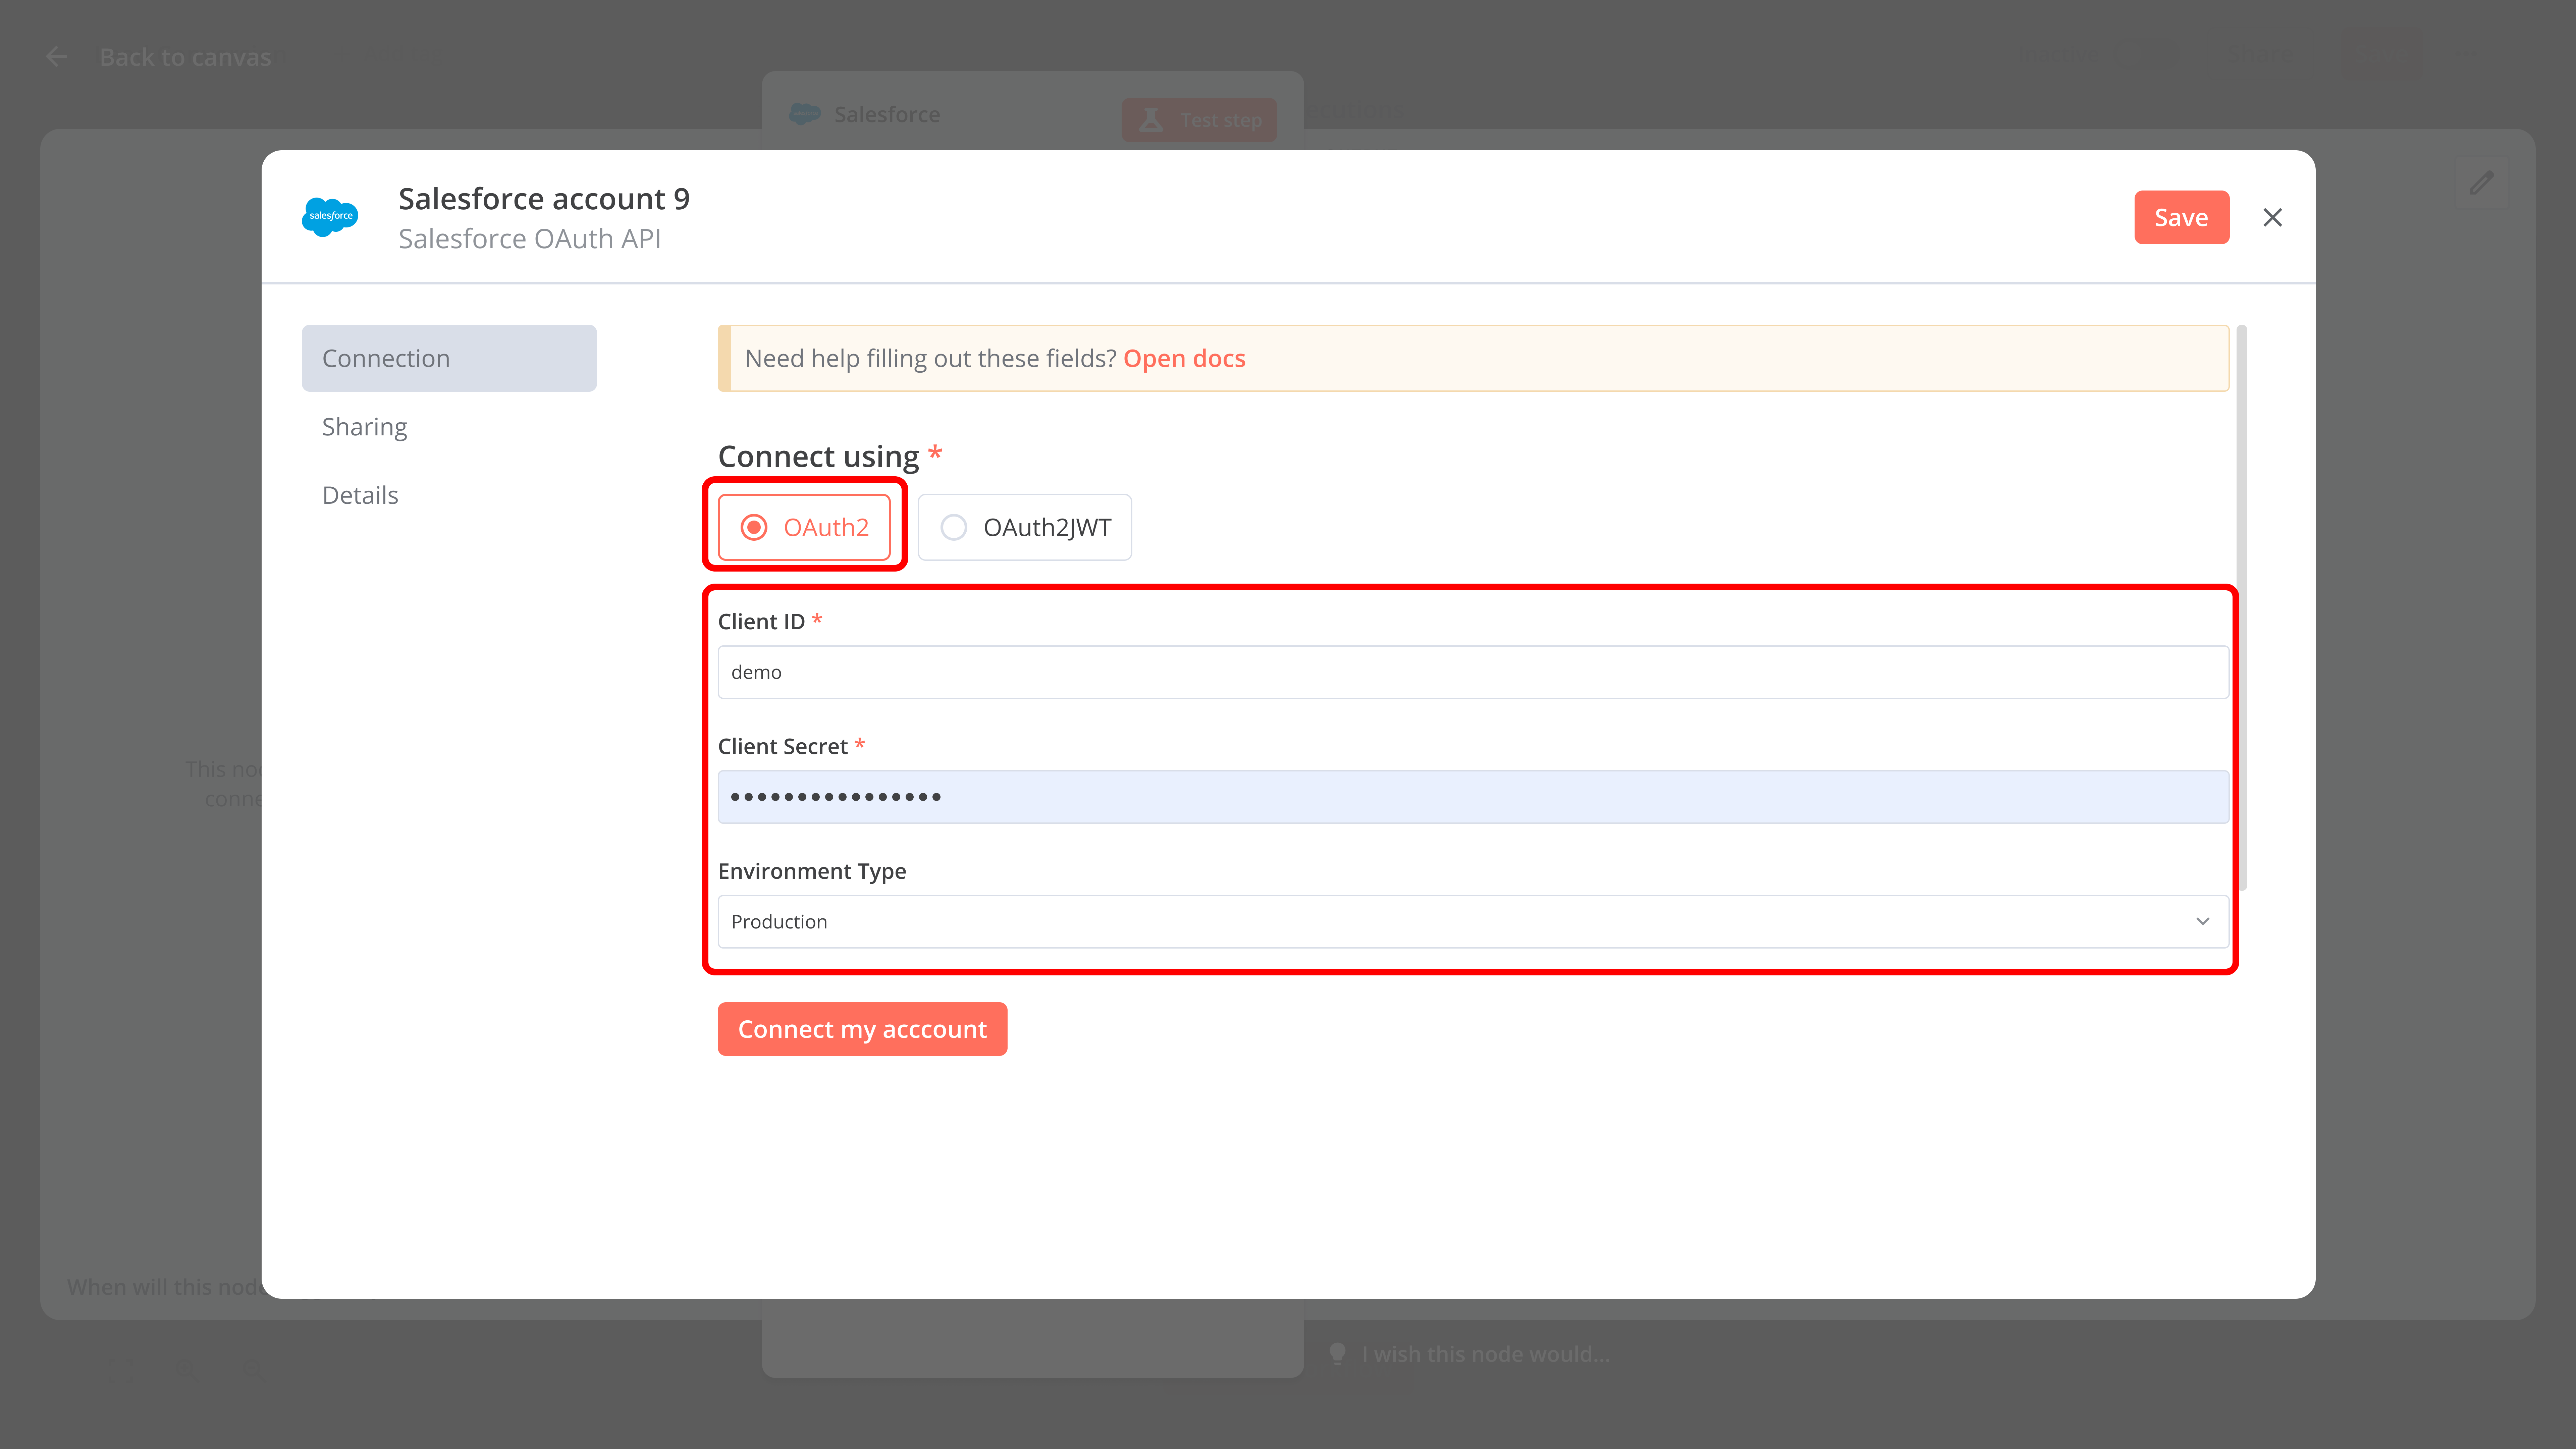
Task: Click Test step in the background panel
Action: click(1199, 120)
